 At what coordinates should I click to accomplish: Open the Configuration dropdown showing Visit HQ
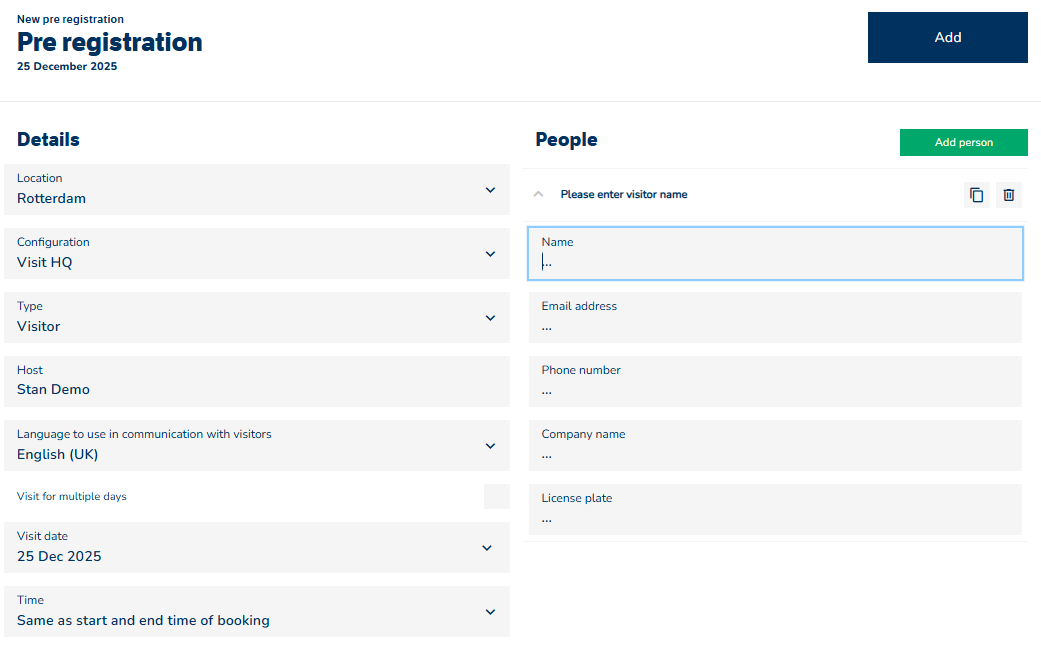click(x=257, y=254)
